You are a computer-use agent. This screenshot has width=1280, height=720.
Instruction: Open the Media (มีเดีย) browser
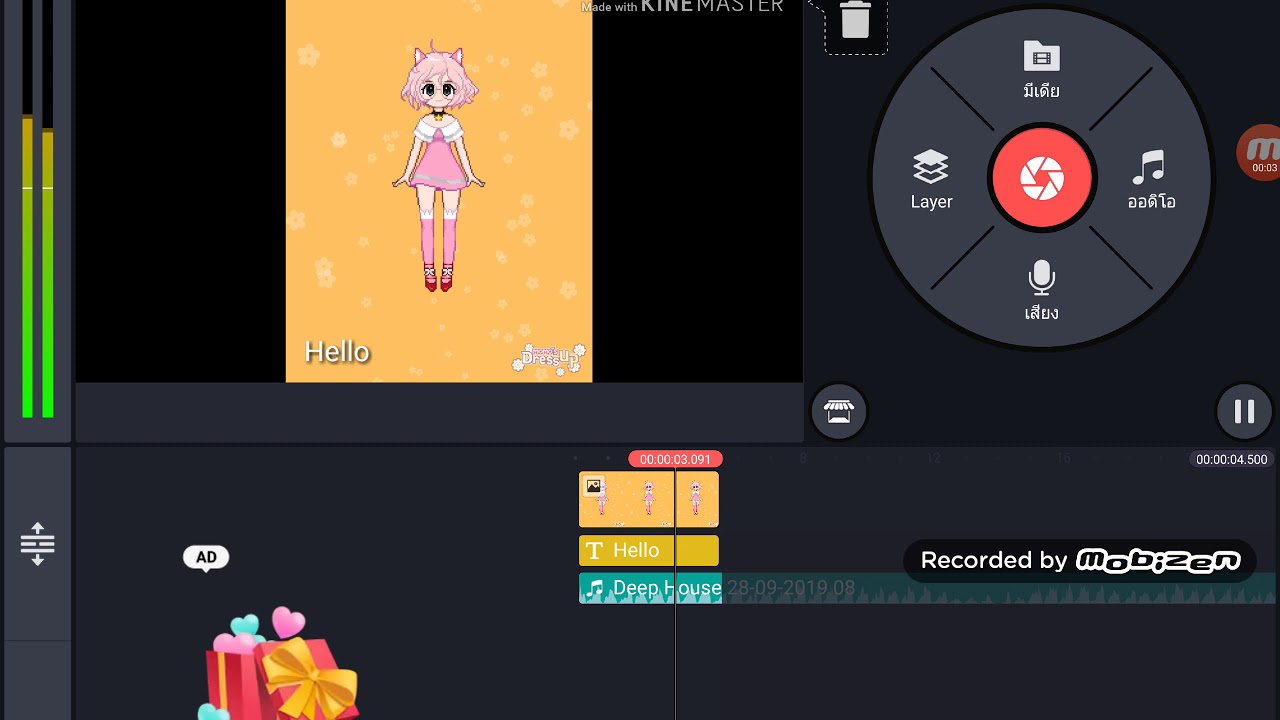point(1041,70)
